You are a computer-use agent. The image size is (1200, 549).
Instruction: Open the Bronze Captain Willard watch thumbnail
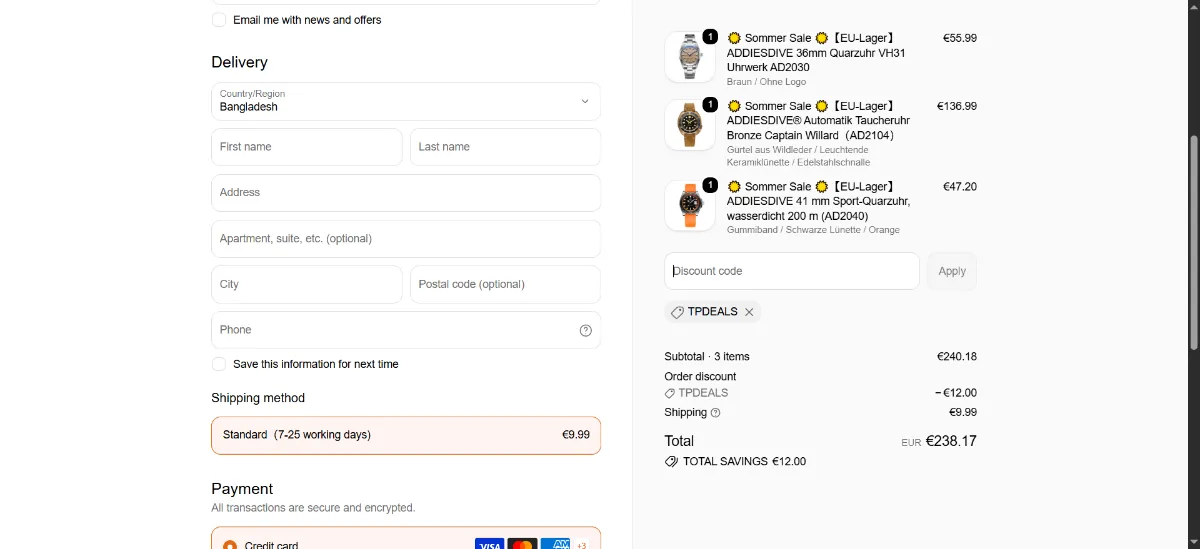click(x=690, y=124)
